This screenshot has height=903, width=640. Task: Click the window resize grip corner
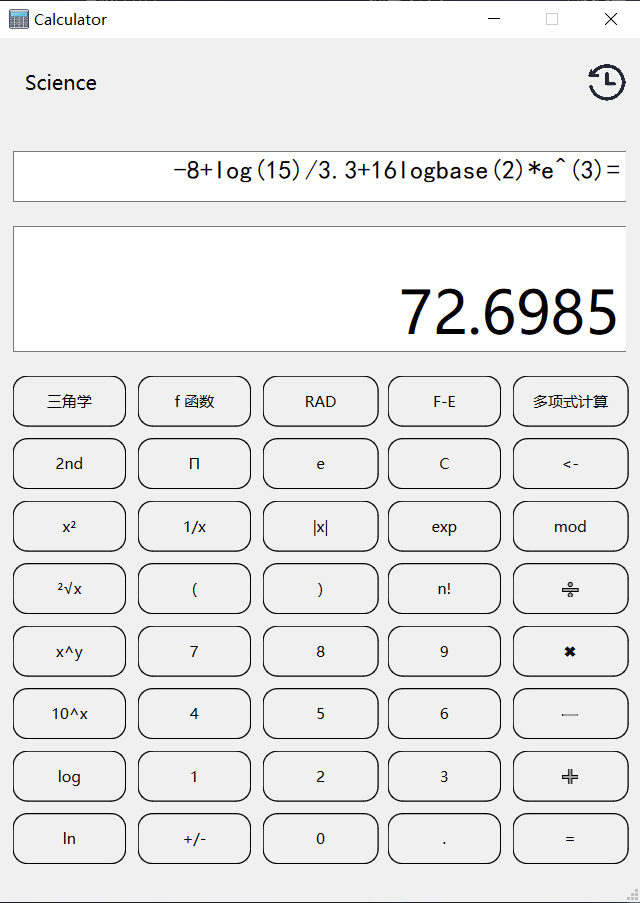pyautogui.click(x=632, y=895)
